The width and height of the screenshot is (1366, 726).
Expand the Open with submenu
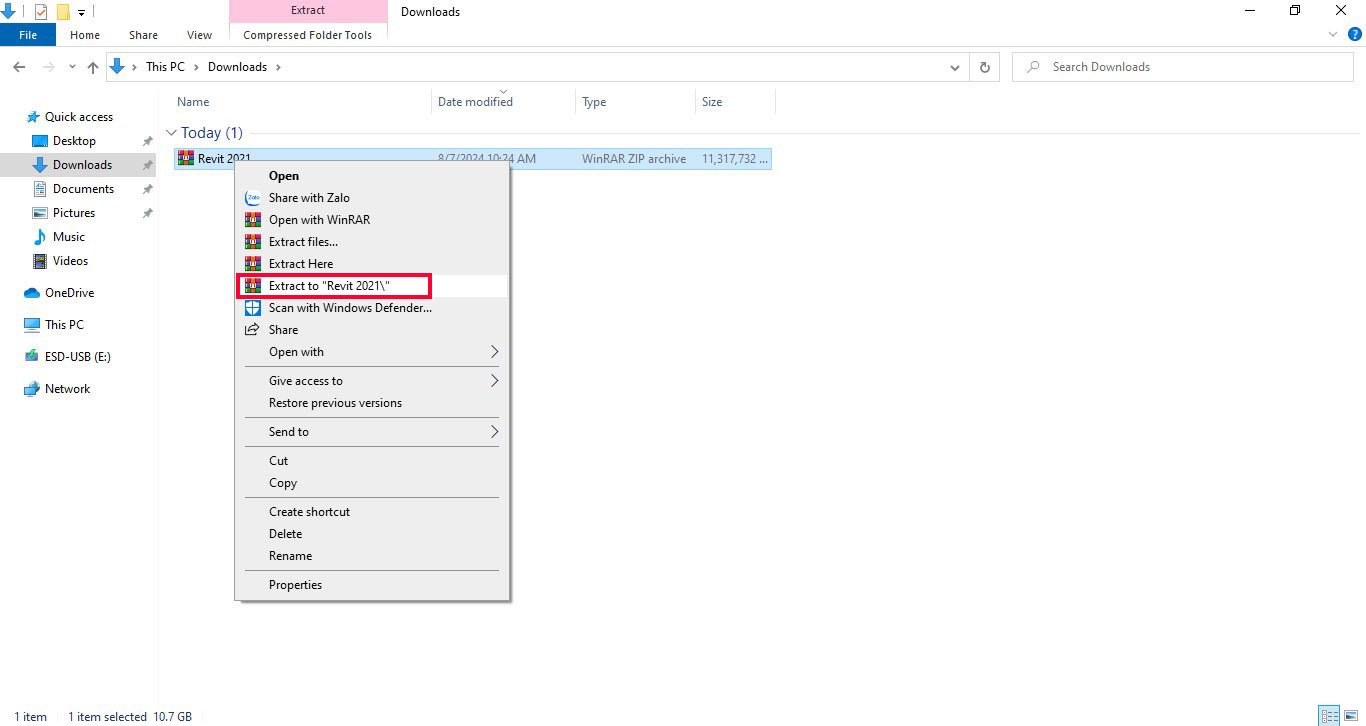pos(493,352)
